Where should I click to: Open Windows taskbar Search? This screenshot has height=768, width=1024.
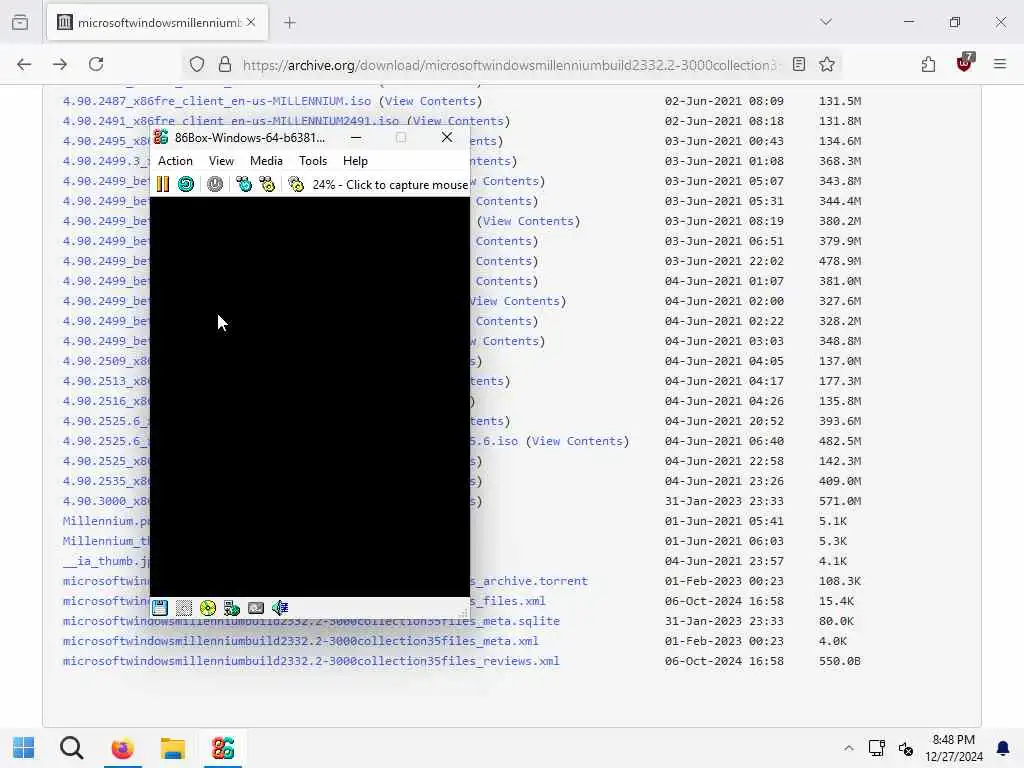point(71,748)
